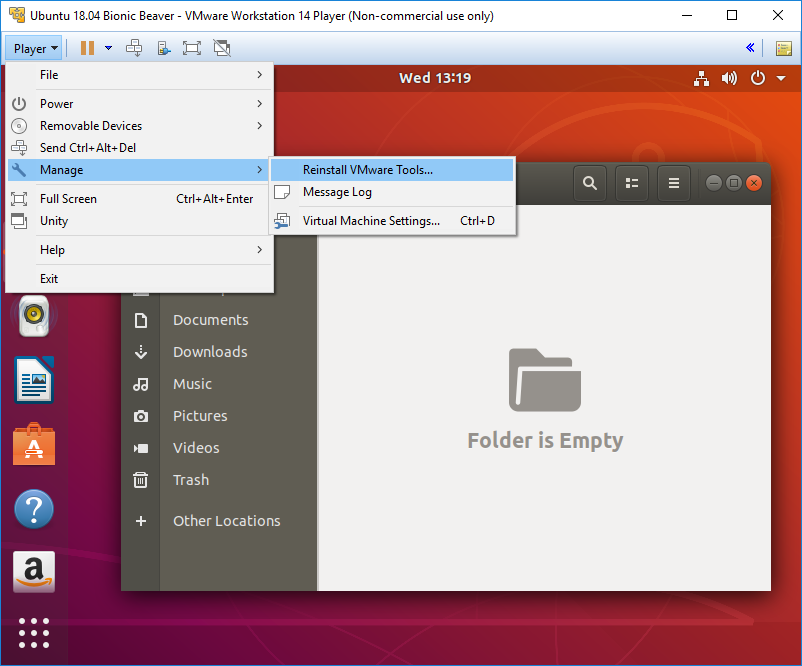Open the notes icon at toolbar right
Image resolution: width=802 pixels, height=666 pixels.
point(784,48)
